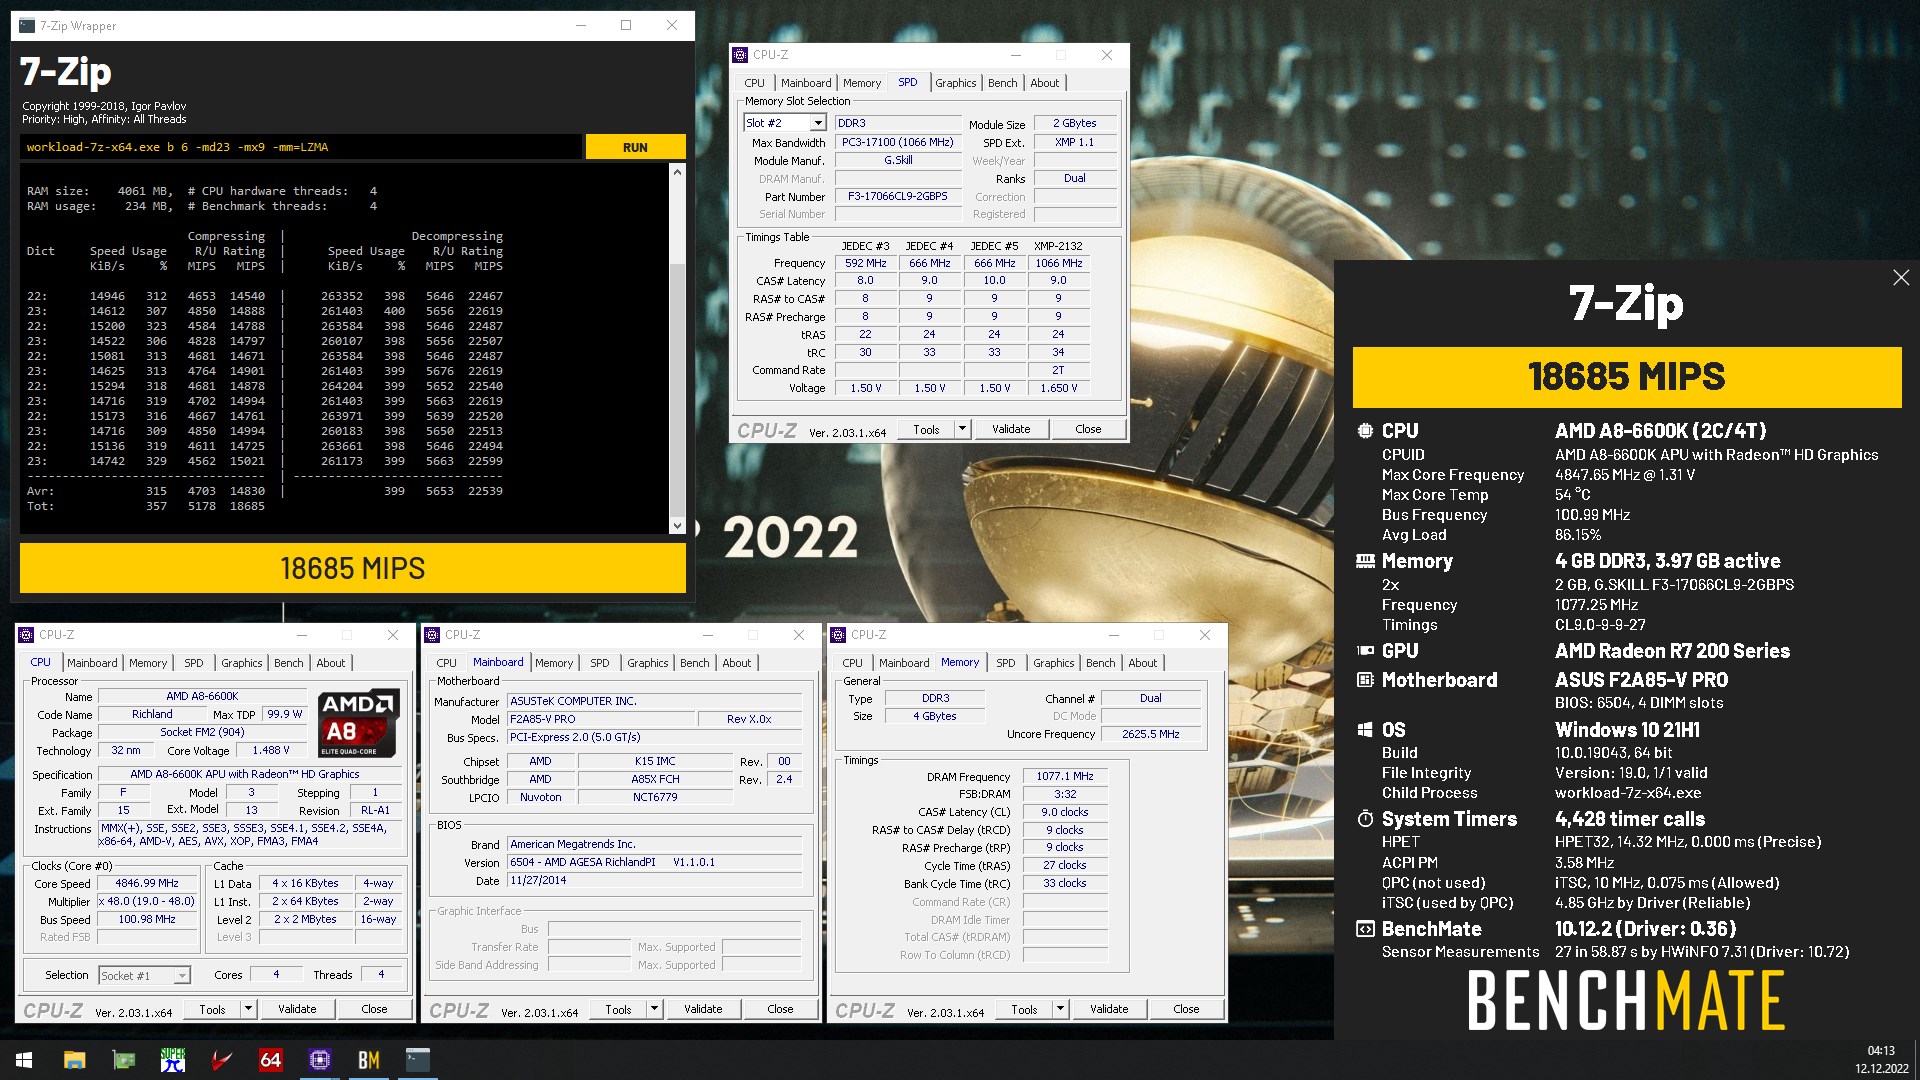
Task: Click the Core Speed 4846.99 MHz value
Action: [146, 884]
